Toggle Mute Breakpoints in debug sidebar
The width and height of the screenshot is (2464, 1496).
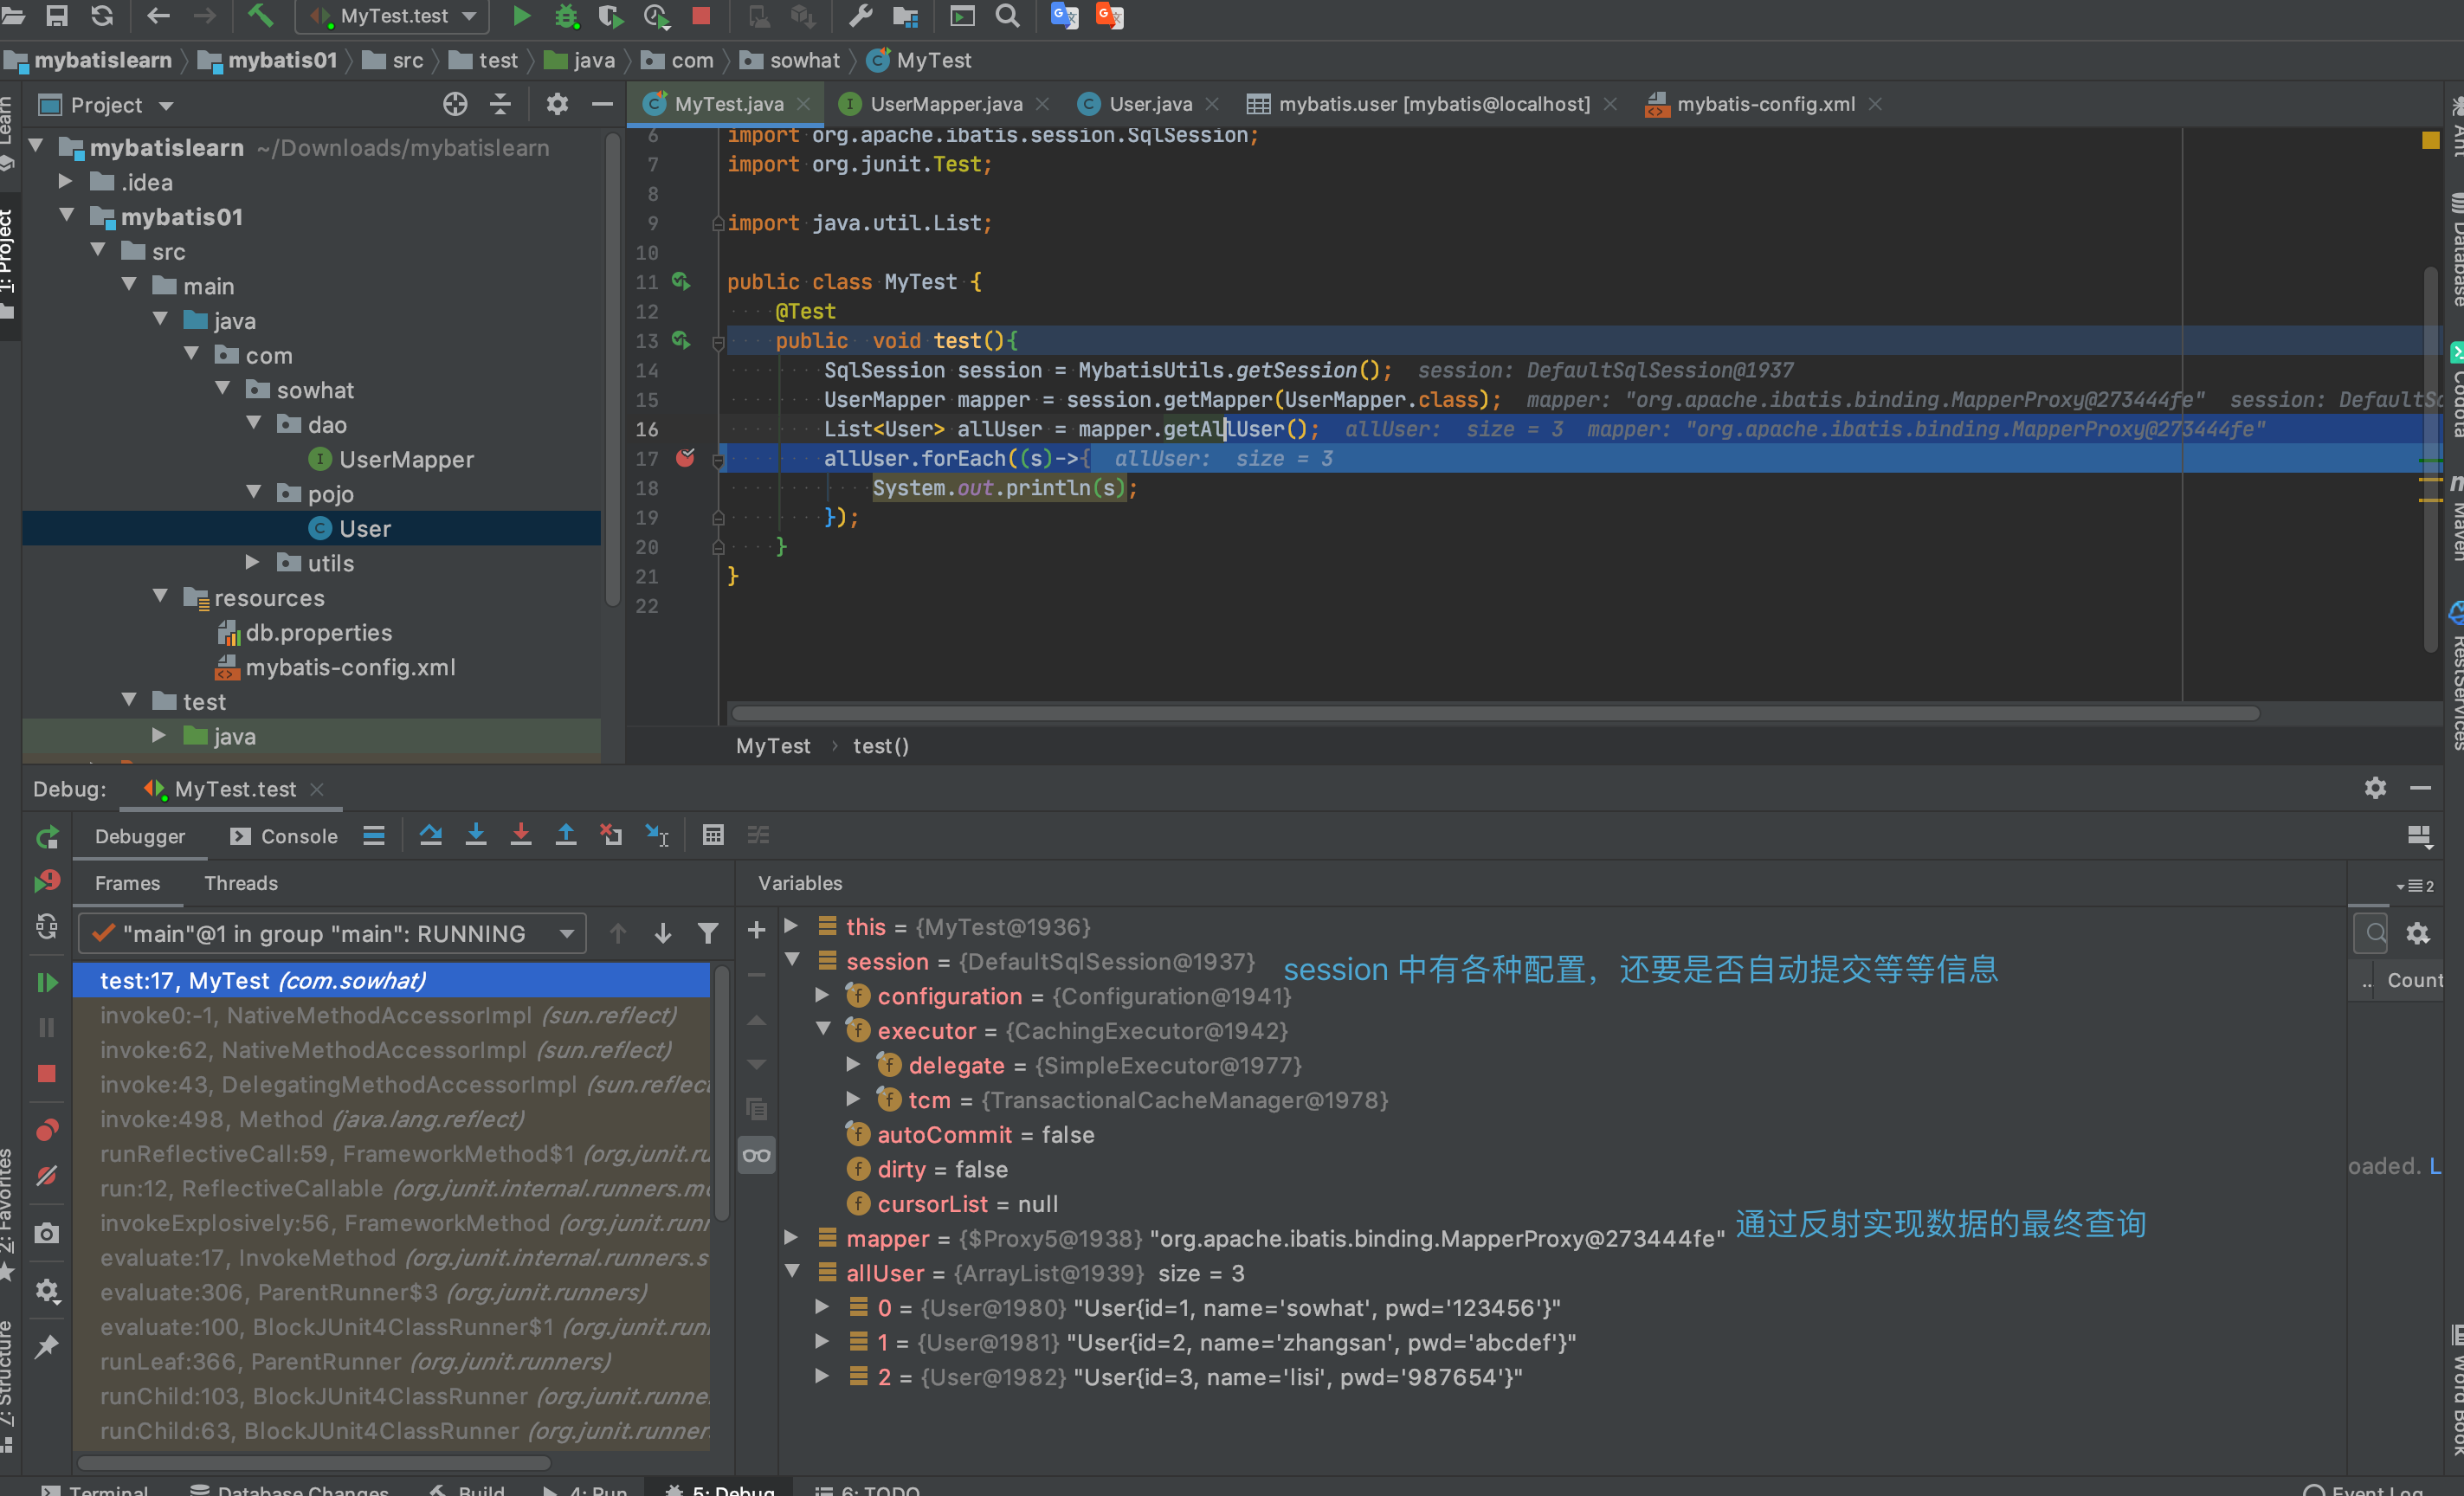click(x=47, y=1175)
